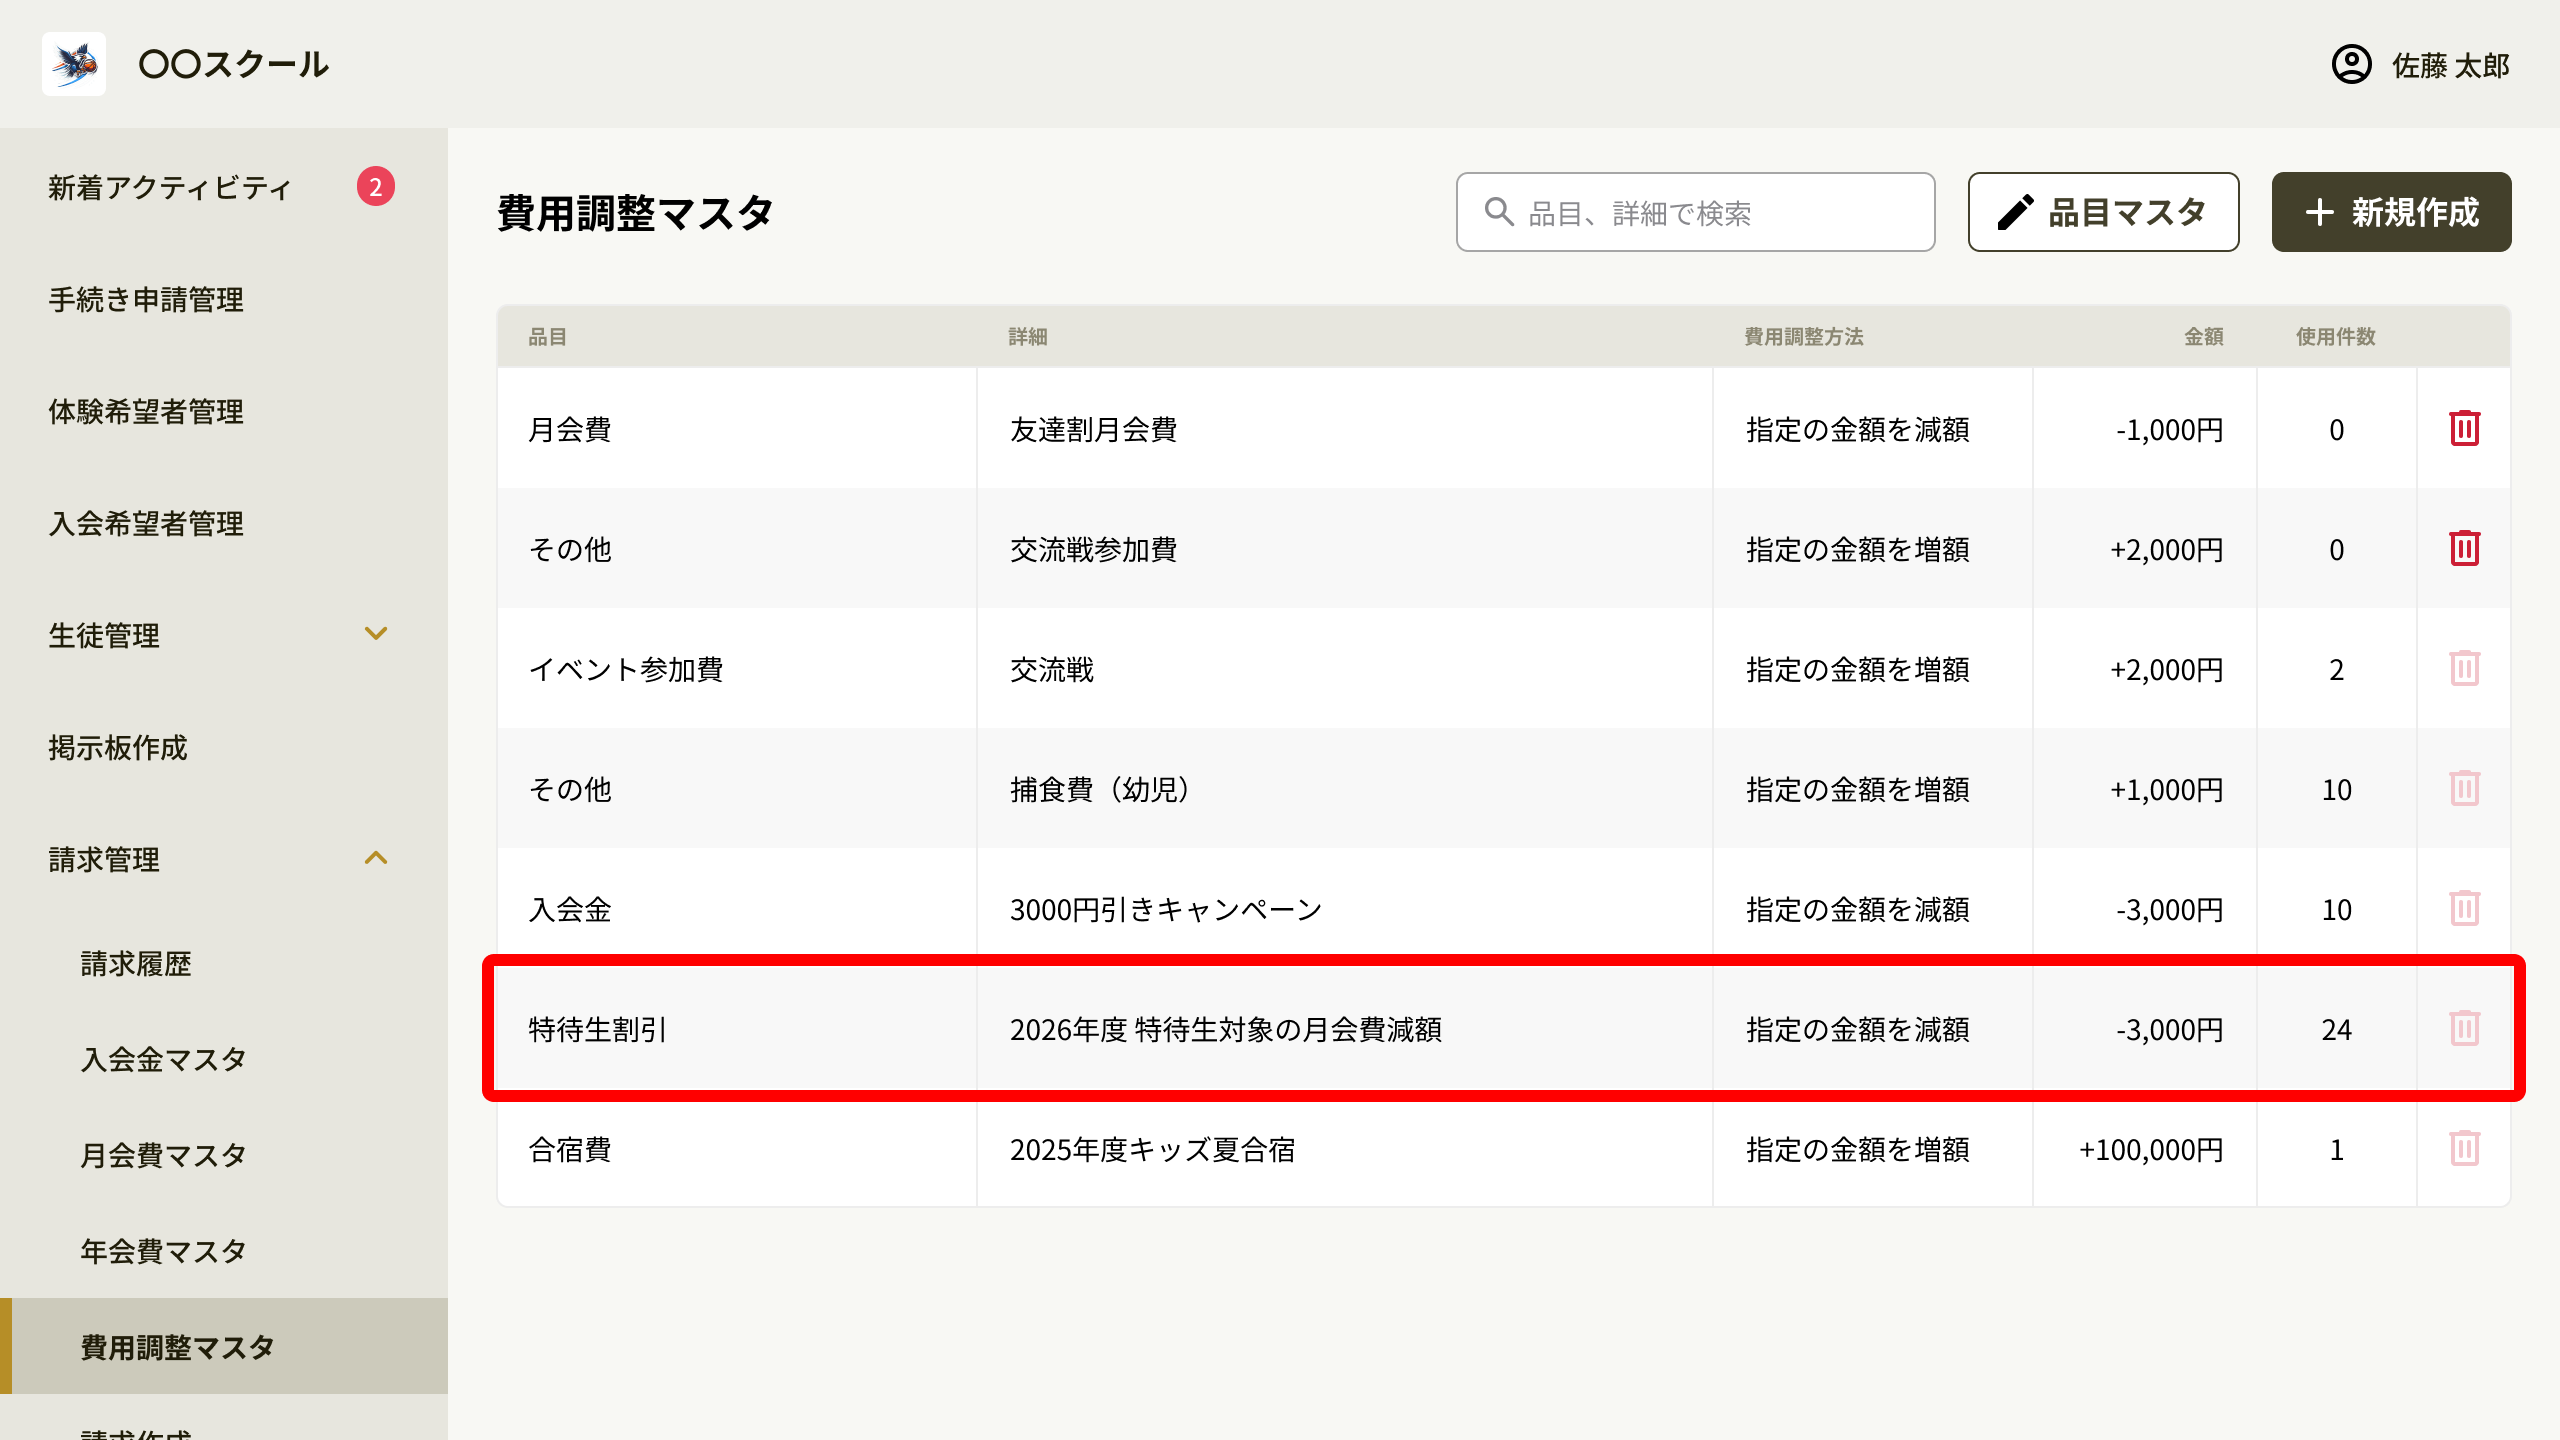Image resolution: width=2560 pixels, height=1440 pixels.
Task: Go to 手続き申請管理 page
Action: point(224,300)
